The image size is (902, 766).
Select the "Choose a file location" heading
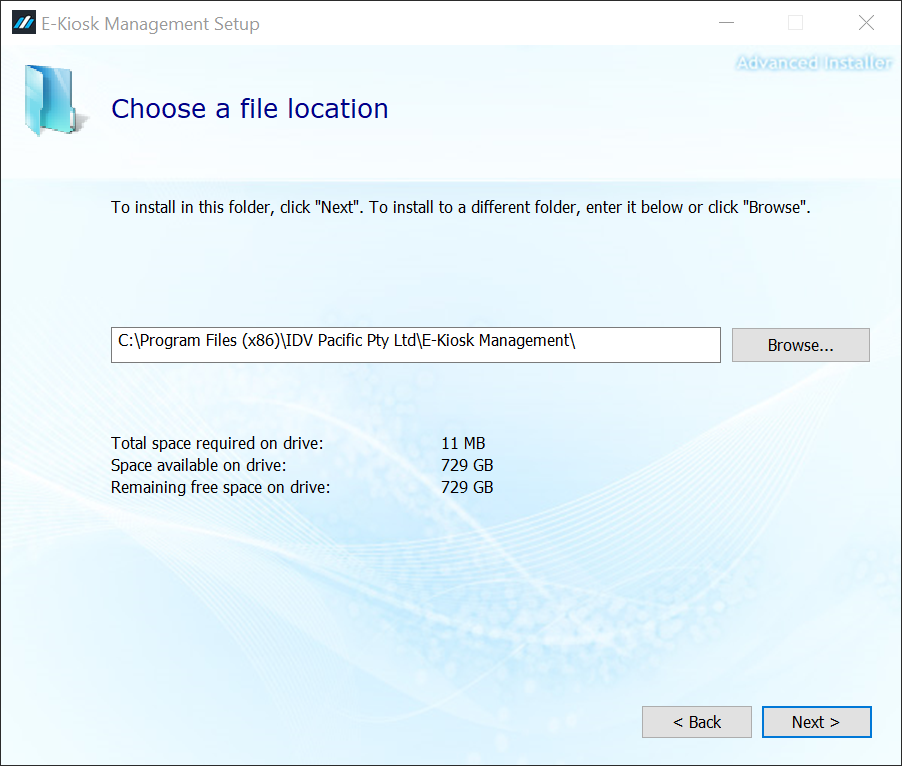pyautogui.click(x=250, y=109)
